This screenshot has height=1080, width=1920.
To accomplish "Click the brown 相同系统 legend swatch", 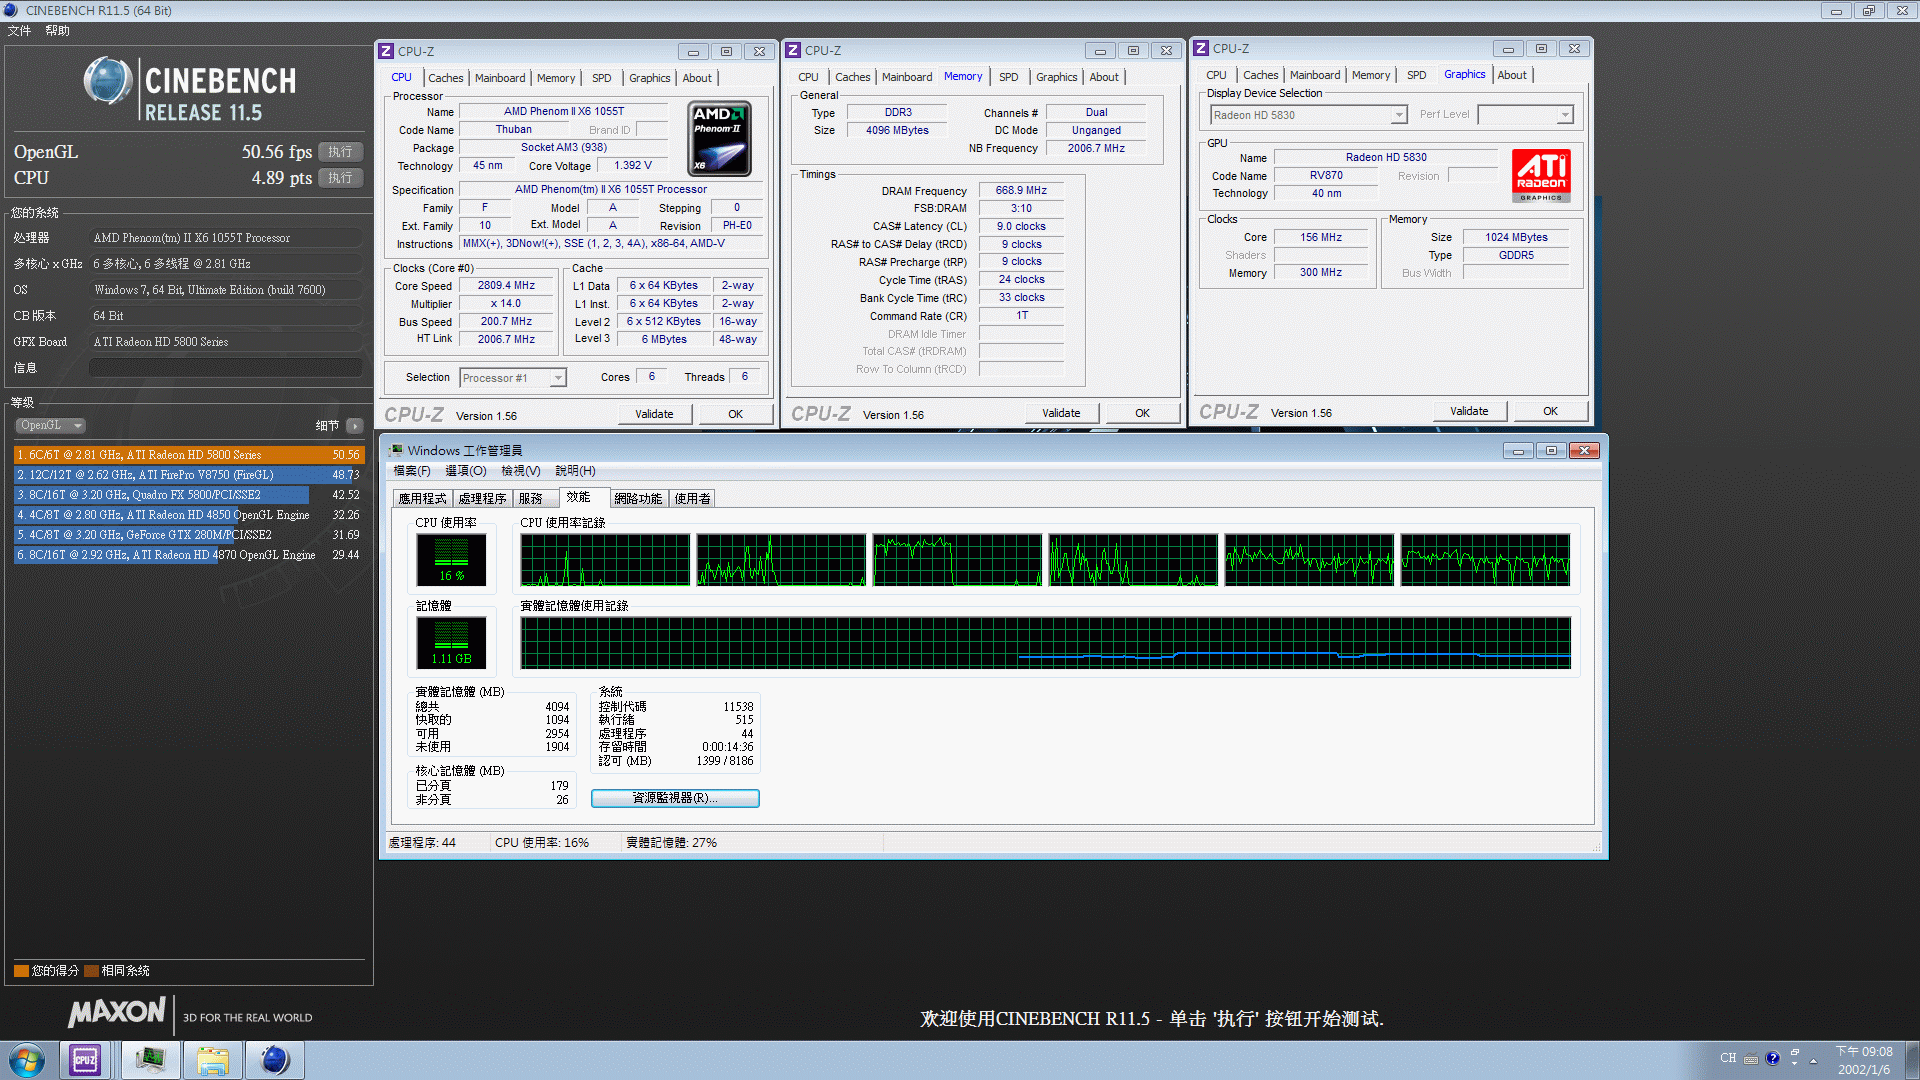I will (x=91, y=970).
